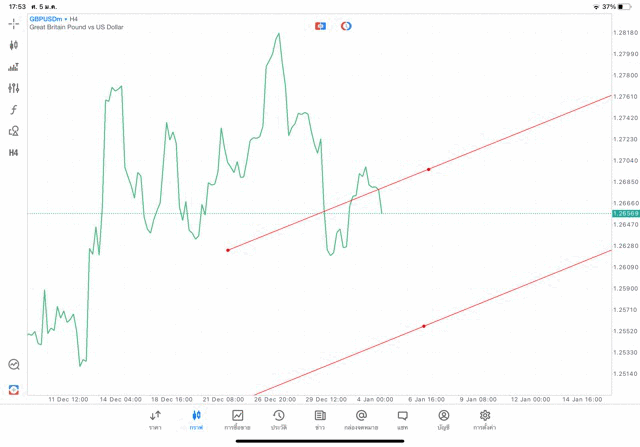Image resolution: width=640 pixels, height=447 pixels.
Task: Switch to the กราฟ (Chart) tab
Action: click(196, 419)
